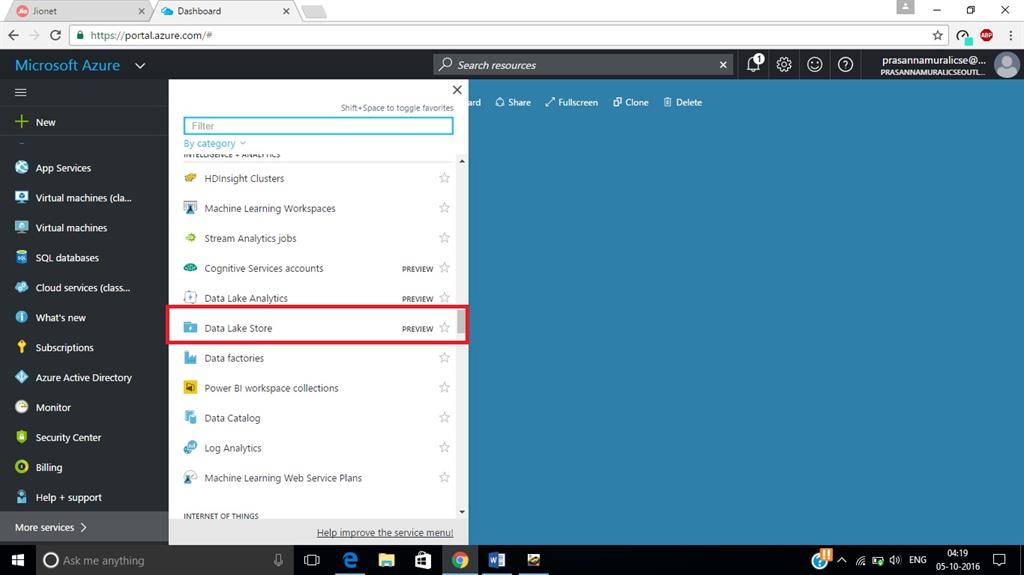Favorite Stream Analytics jobs with star
Image resolution: width=1024 pixels, height=575 pixels.
click(x=444, y=238)
